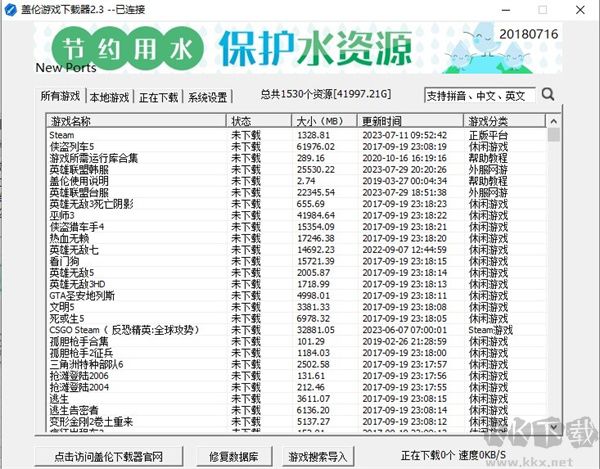Click the app icon in title bar
Screen dimensions: 600x469
click(x=9, y=9)
